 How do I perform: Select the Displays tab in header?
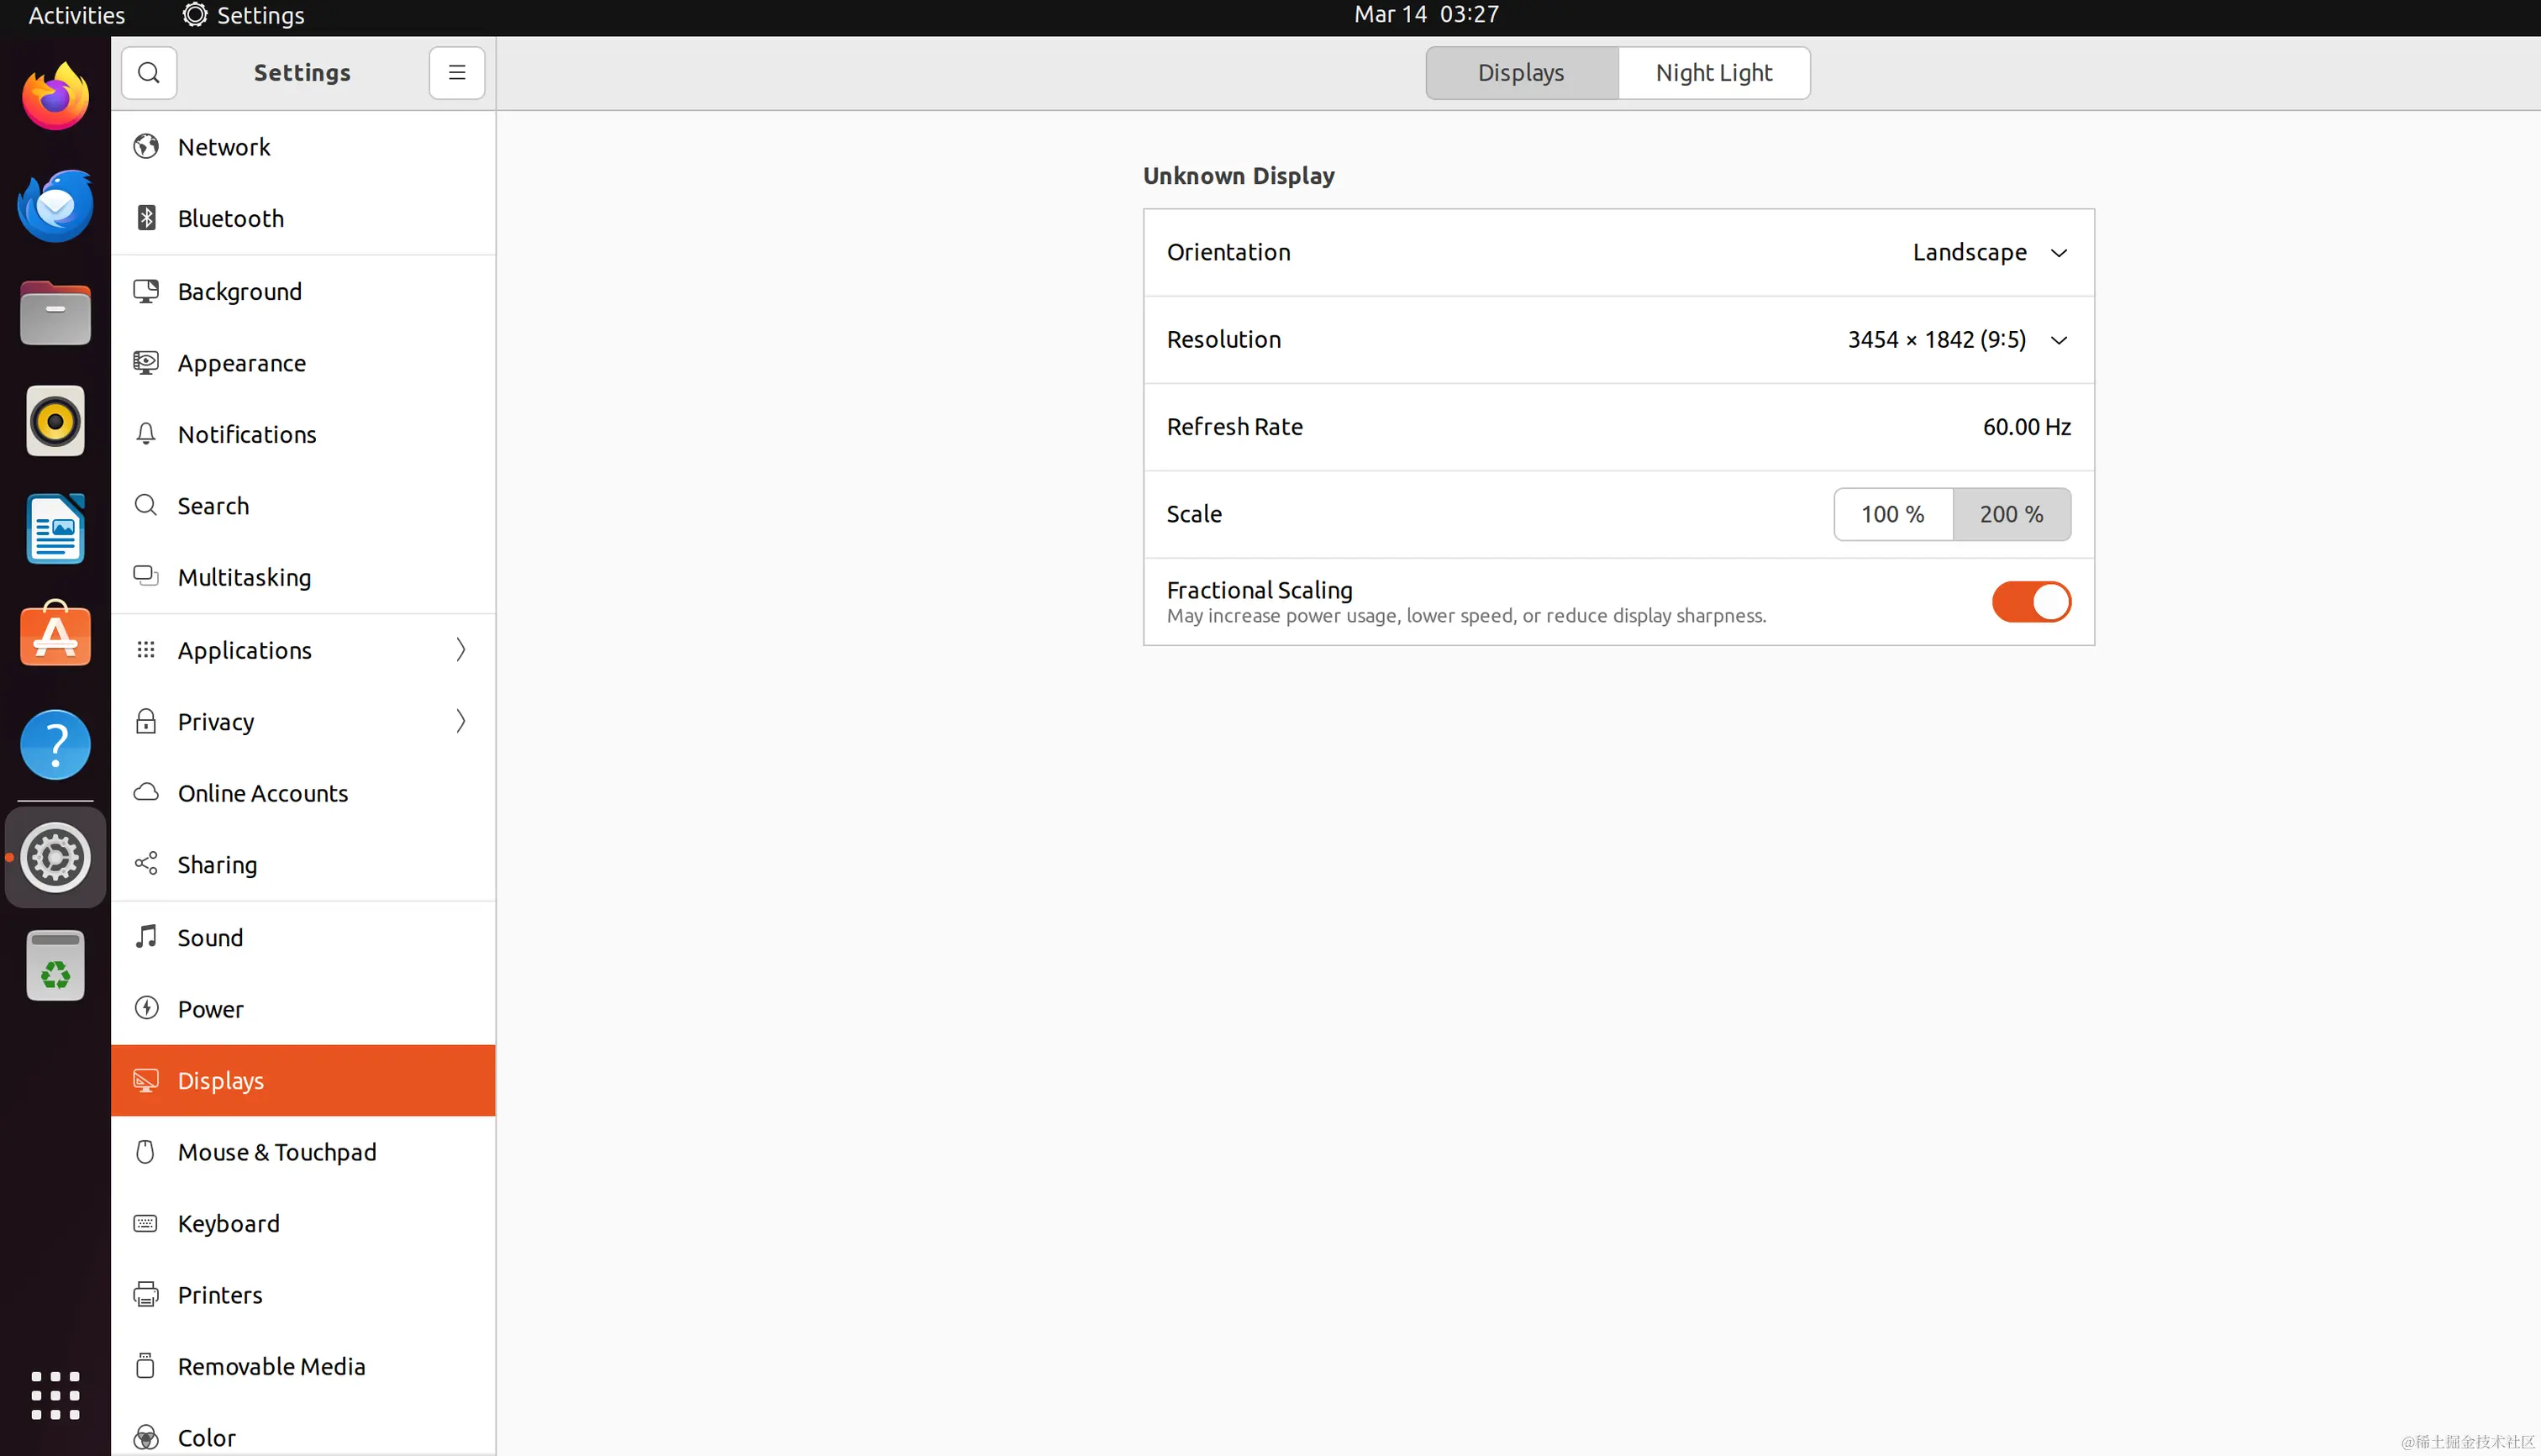(1521, 72)
